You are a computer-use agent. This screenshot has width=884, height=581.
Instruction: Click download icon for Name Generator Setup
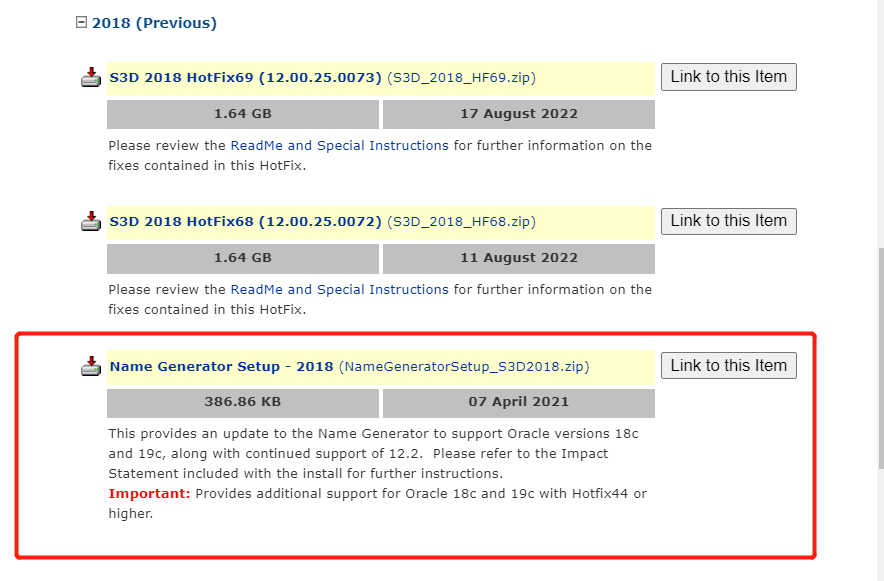point(91,366)
